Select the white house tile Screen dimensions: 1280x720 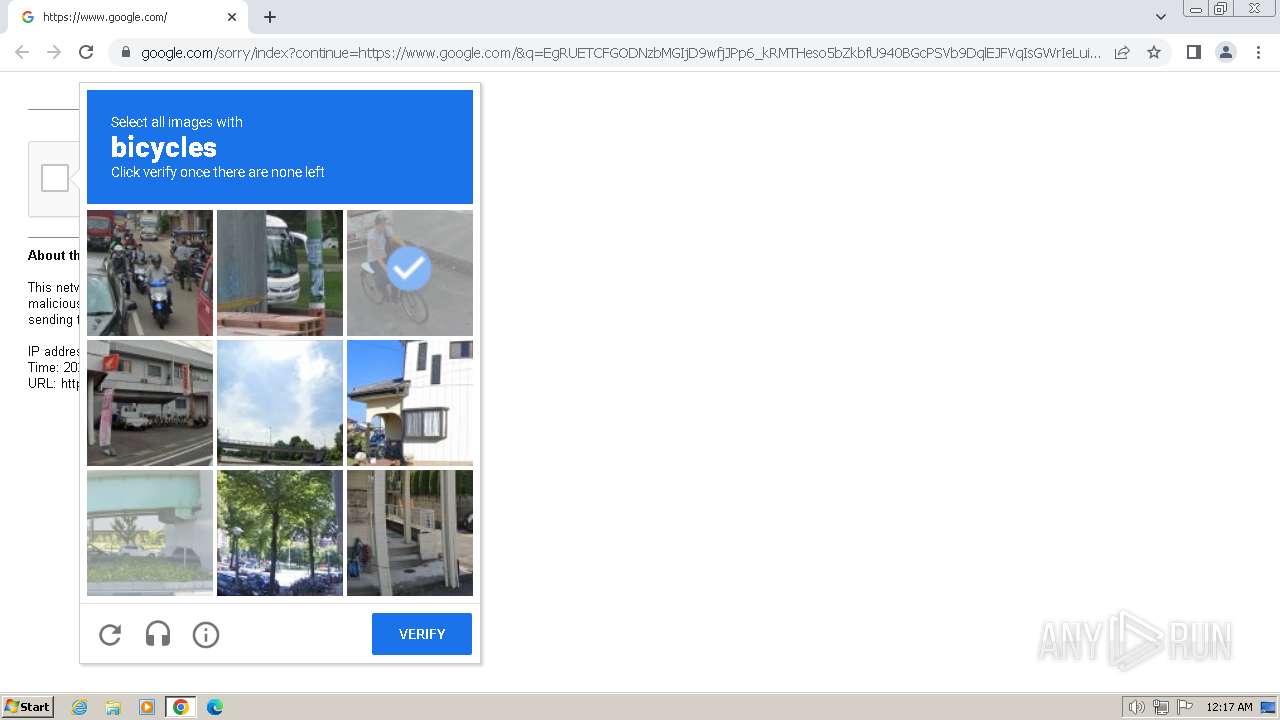click(x=410, y=403)
